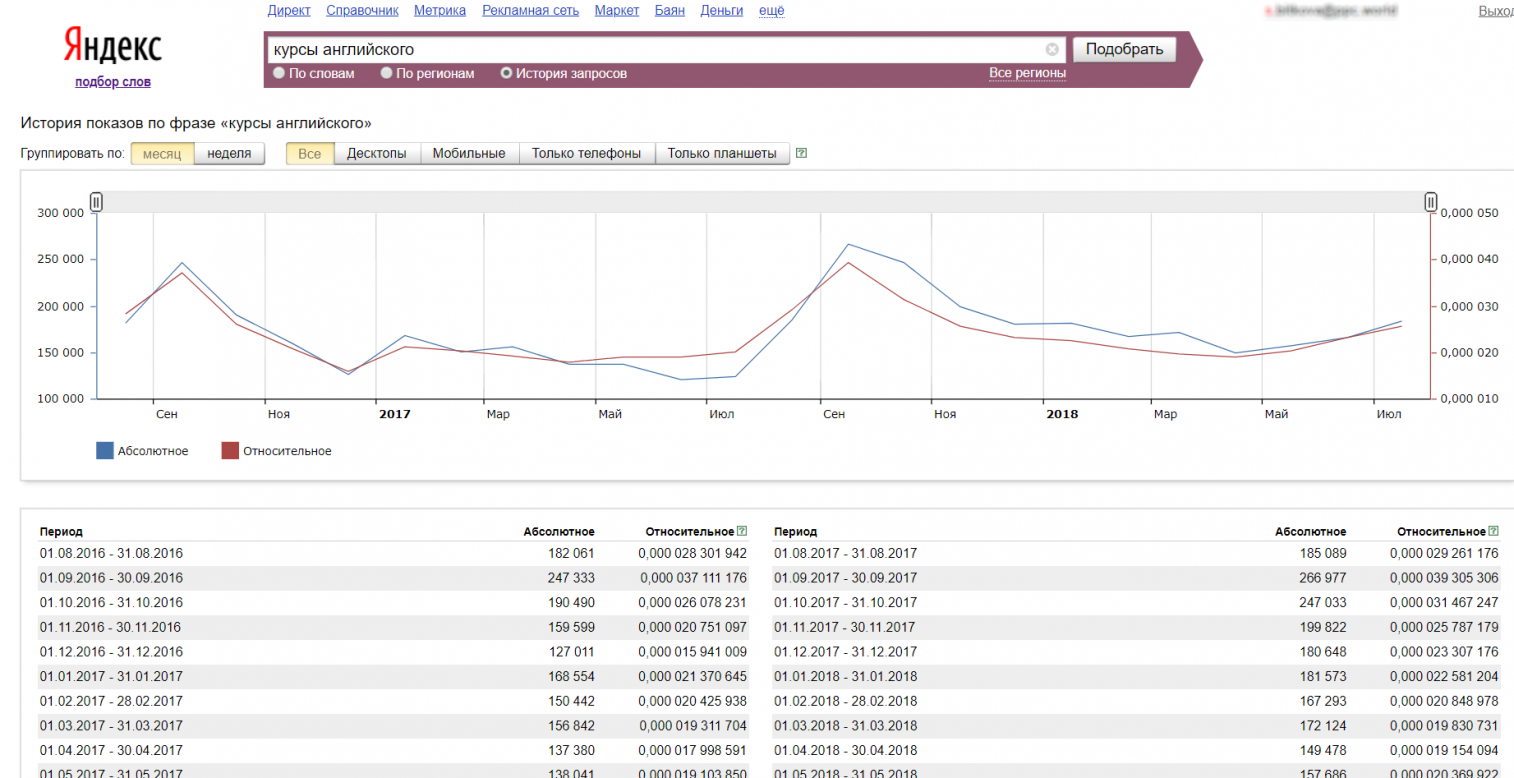This screenshot has width=1514, height=778.
Task: Group data by неделя
Action: (x=229, y=154)
